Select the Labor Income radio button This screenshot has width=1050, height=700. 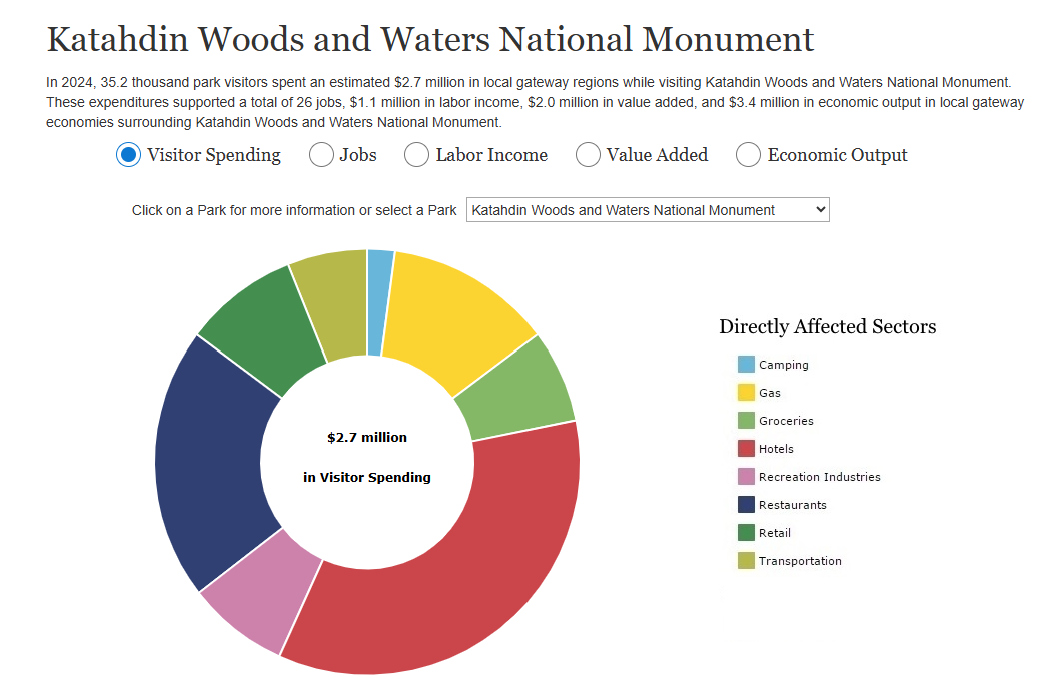coord(415,155)
